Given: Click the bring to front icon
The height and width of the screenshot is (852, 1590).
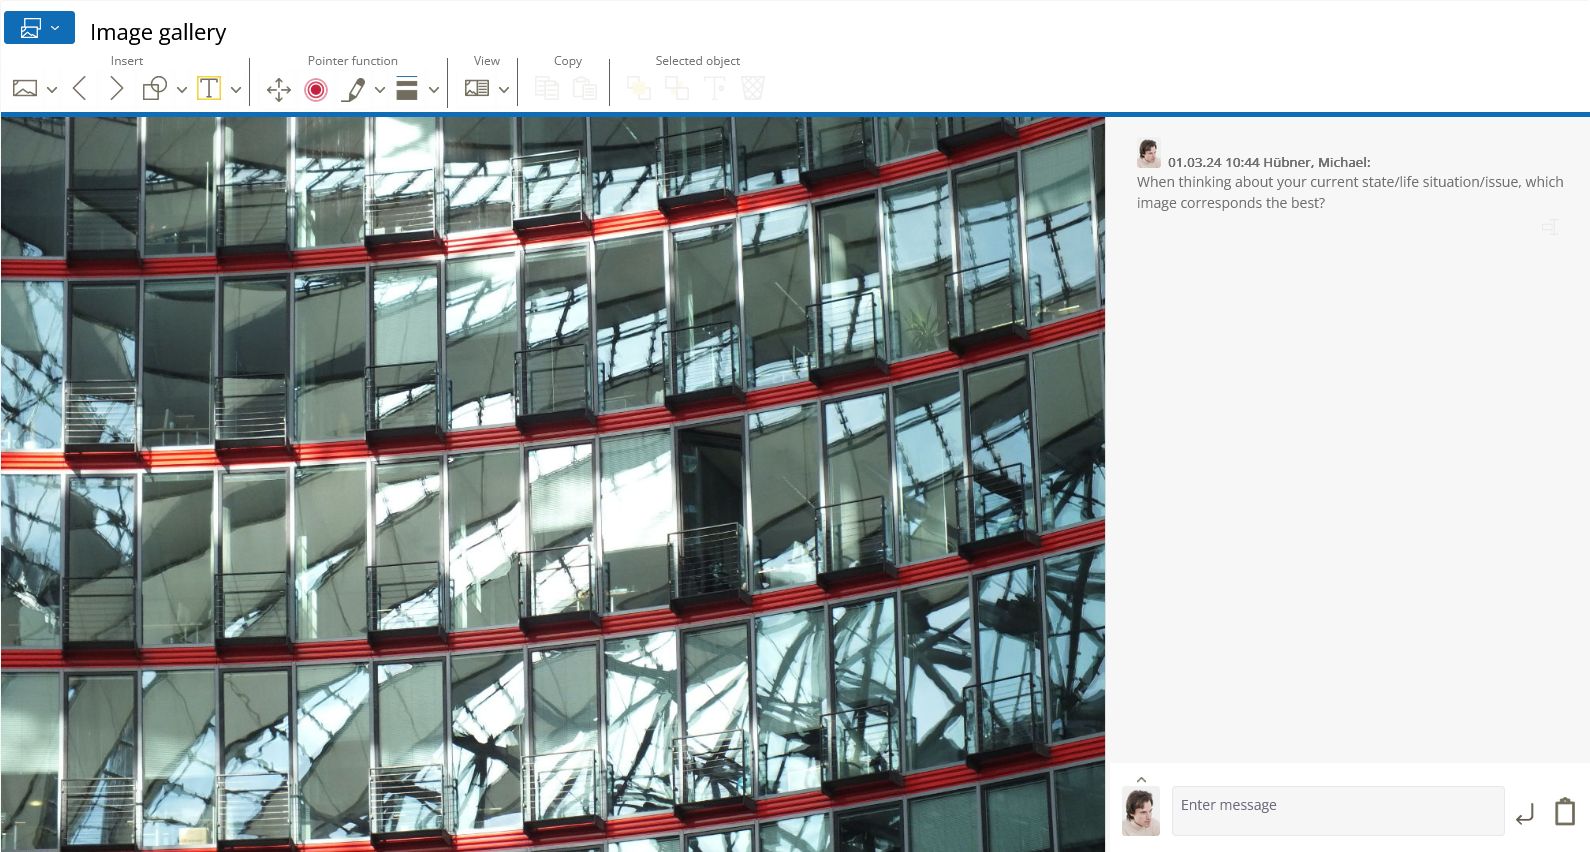Looking at the screenshot, I should click(639, 89).
